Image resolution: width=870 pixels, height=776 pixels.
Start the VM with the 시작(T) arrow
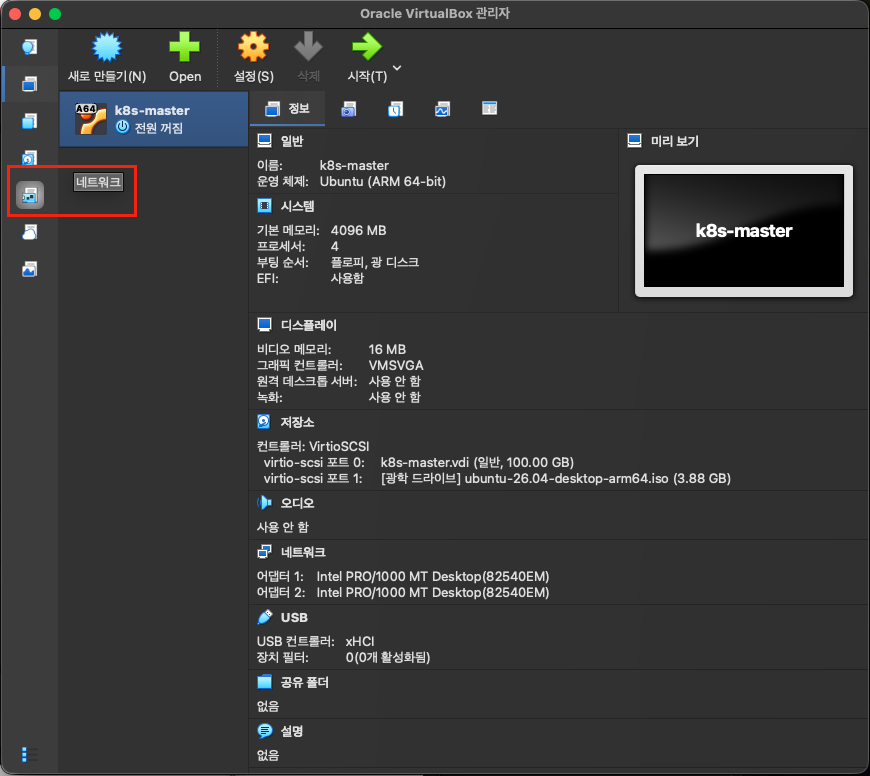(367, 58)
